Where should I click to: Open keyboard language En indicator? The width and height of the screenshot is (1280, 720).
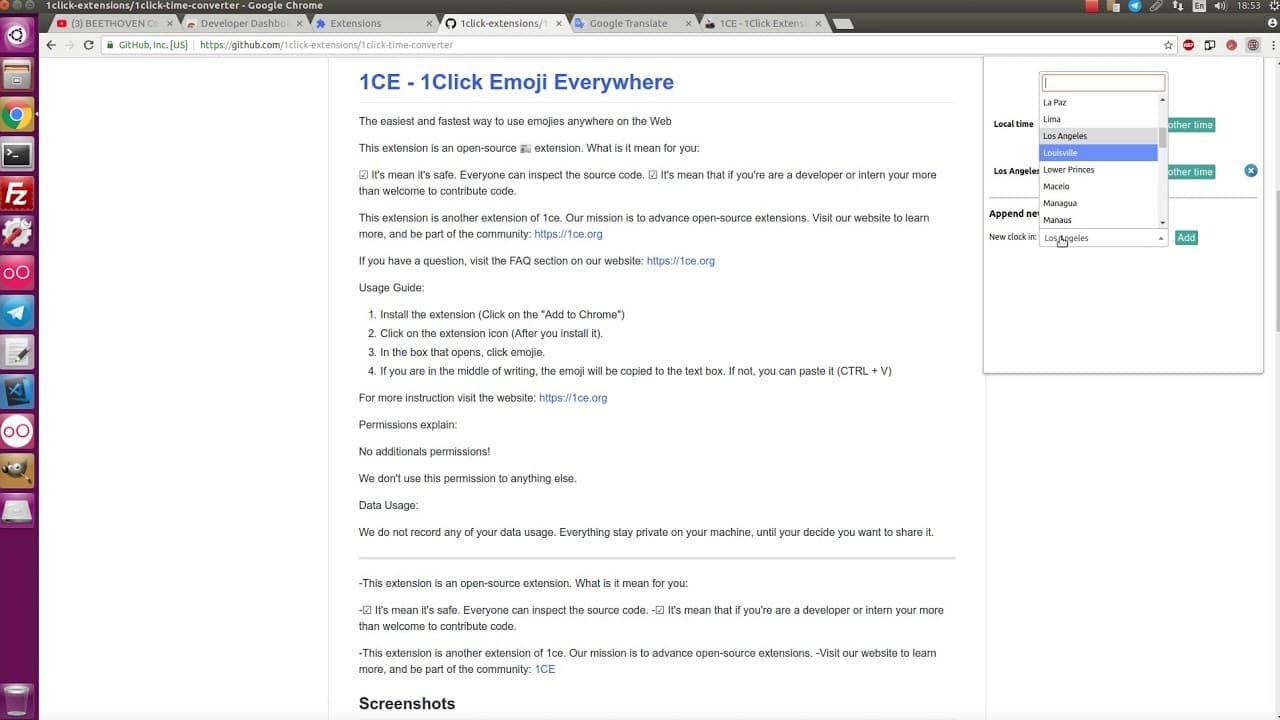coord(1199,6)
